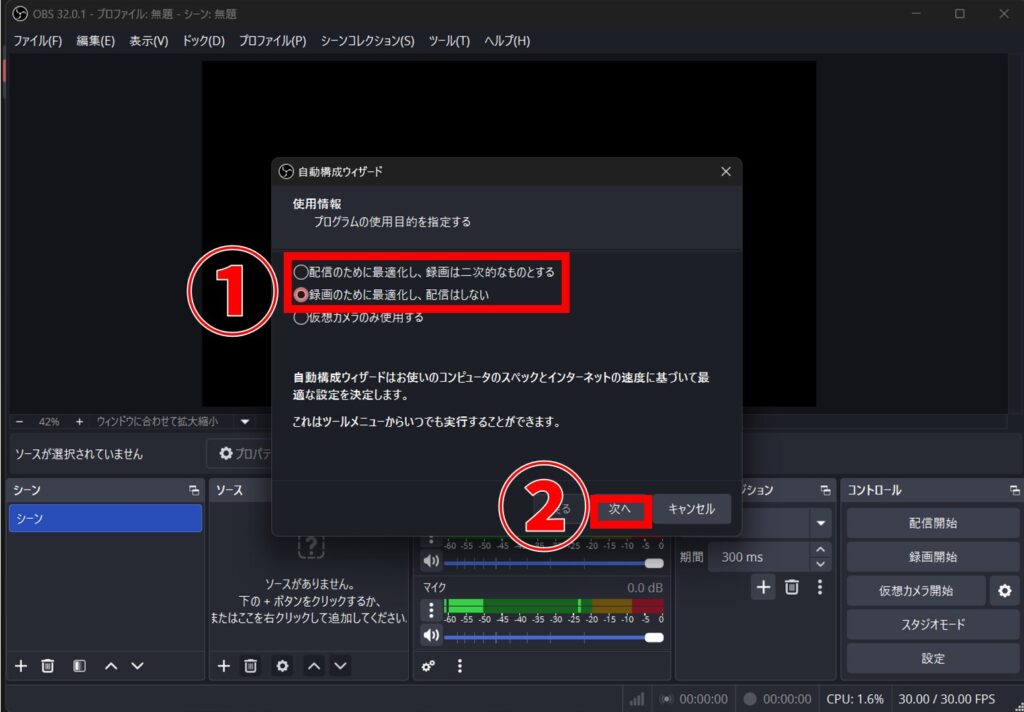Open advanced audio settings gear in the mixer
This screenshot has width=1024, height=712.
click(428, 665)
